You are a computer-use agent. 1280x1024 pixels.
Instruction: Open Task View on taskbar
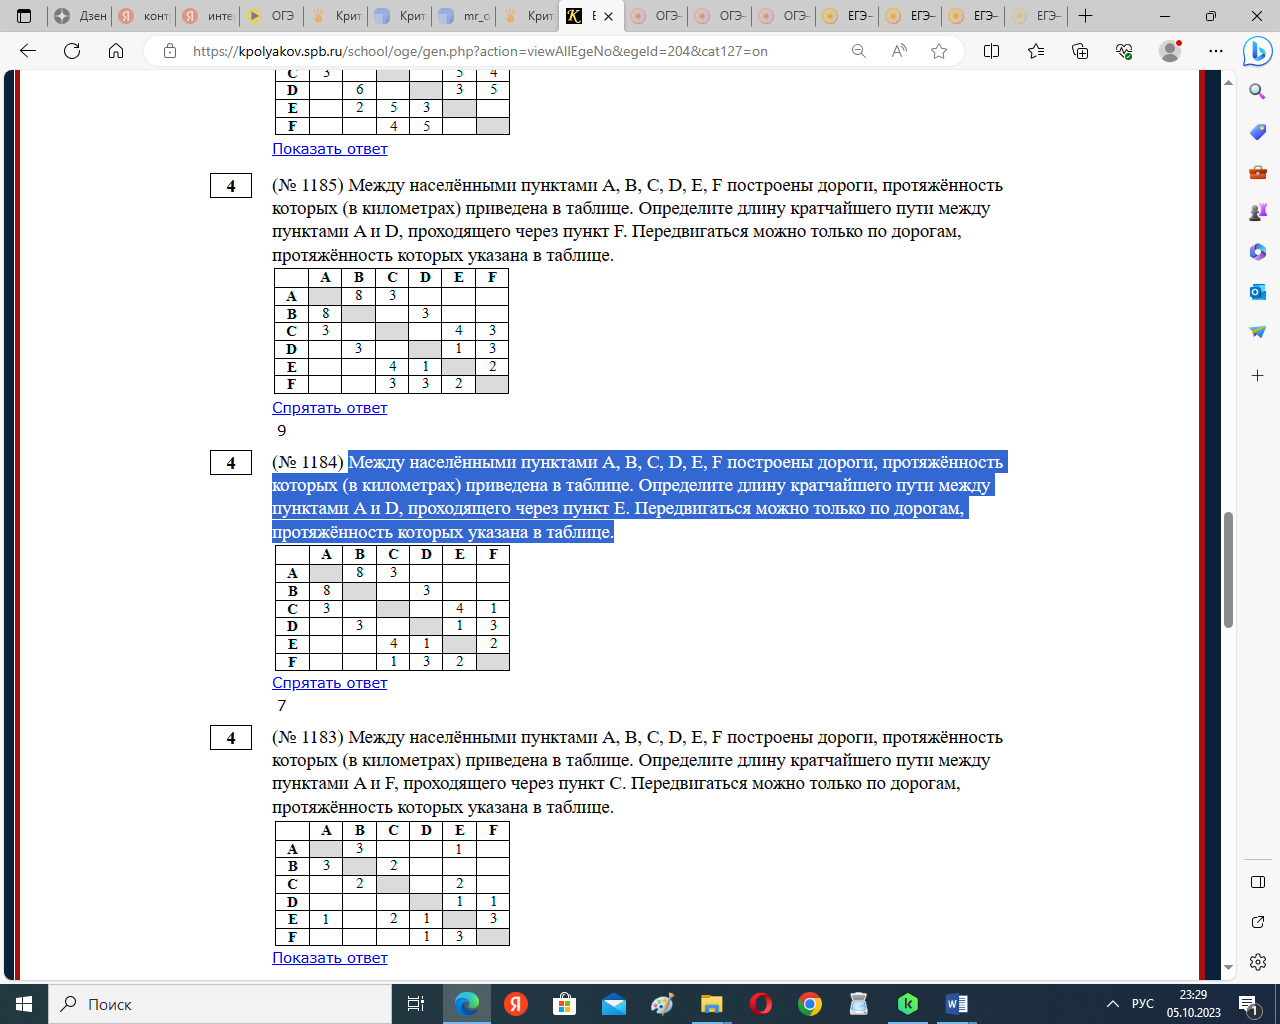(x=416, y=1004)
